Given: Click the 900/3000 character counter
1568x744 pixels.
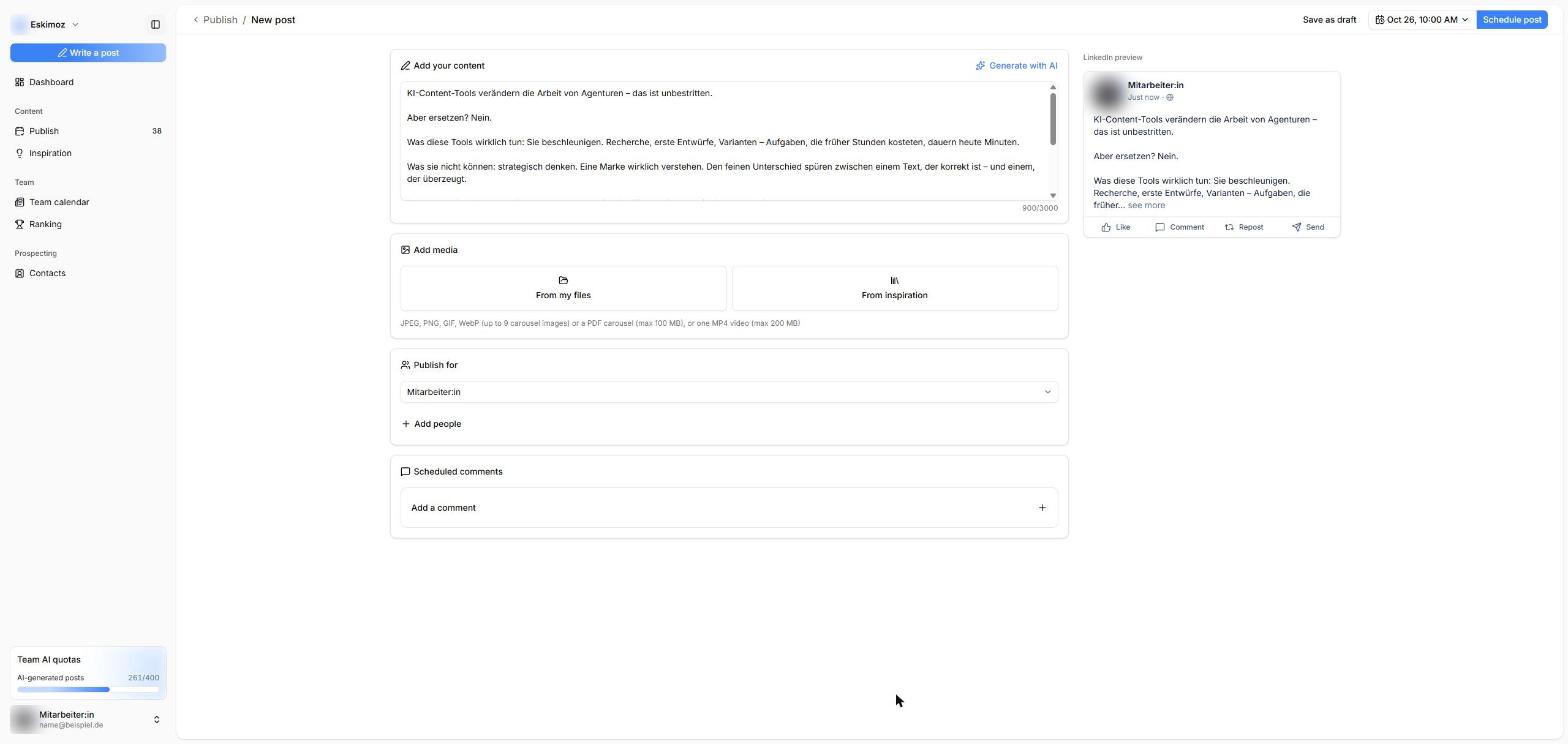Looking at the screenshot, I should click(x=1040, y=208).
